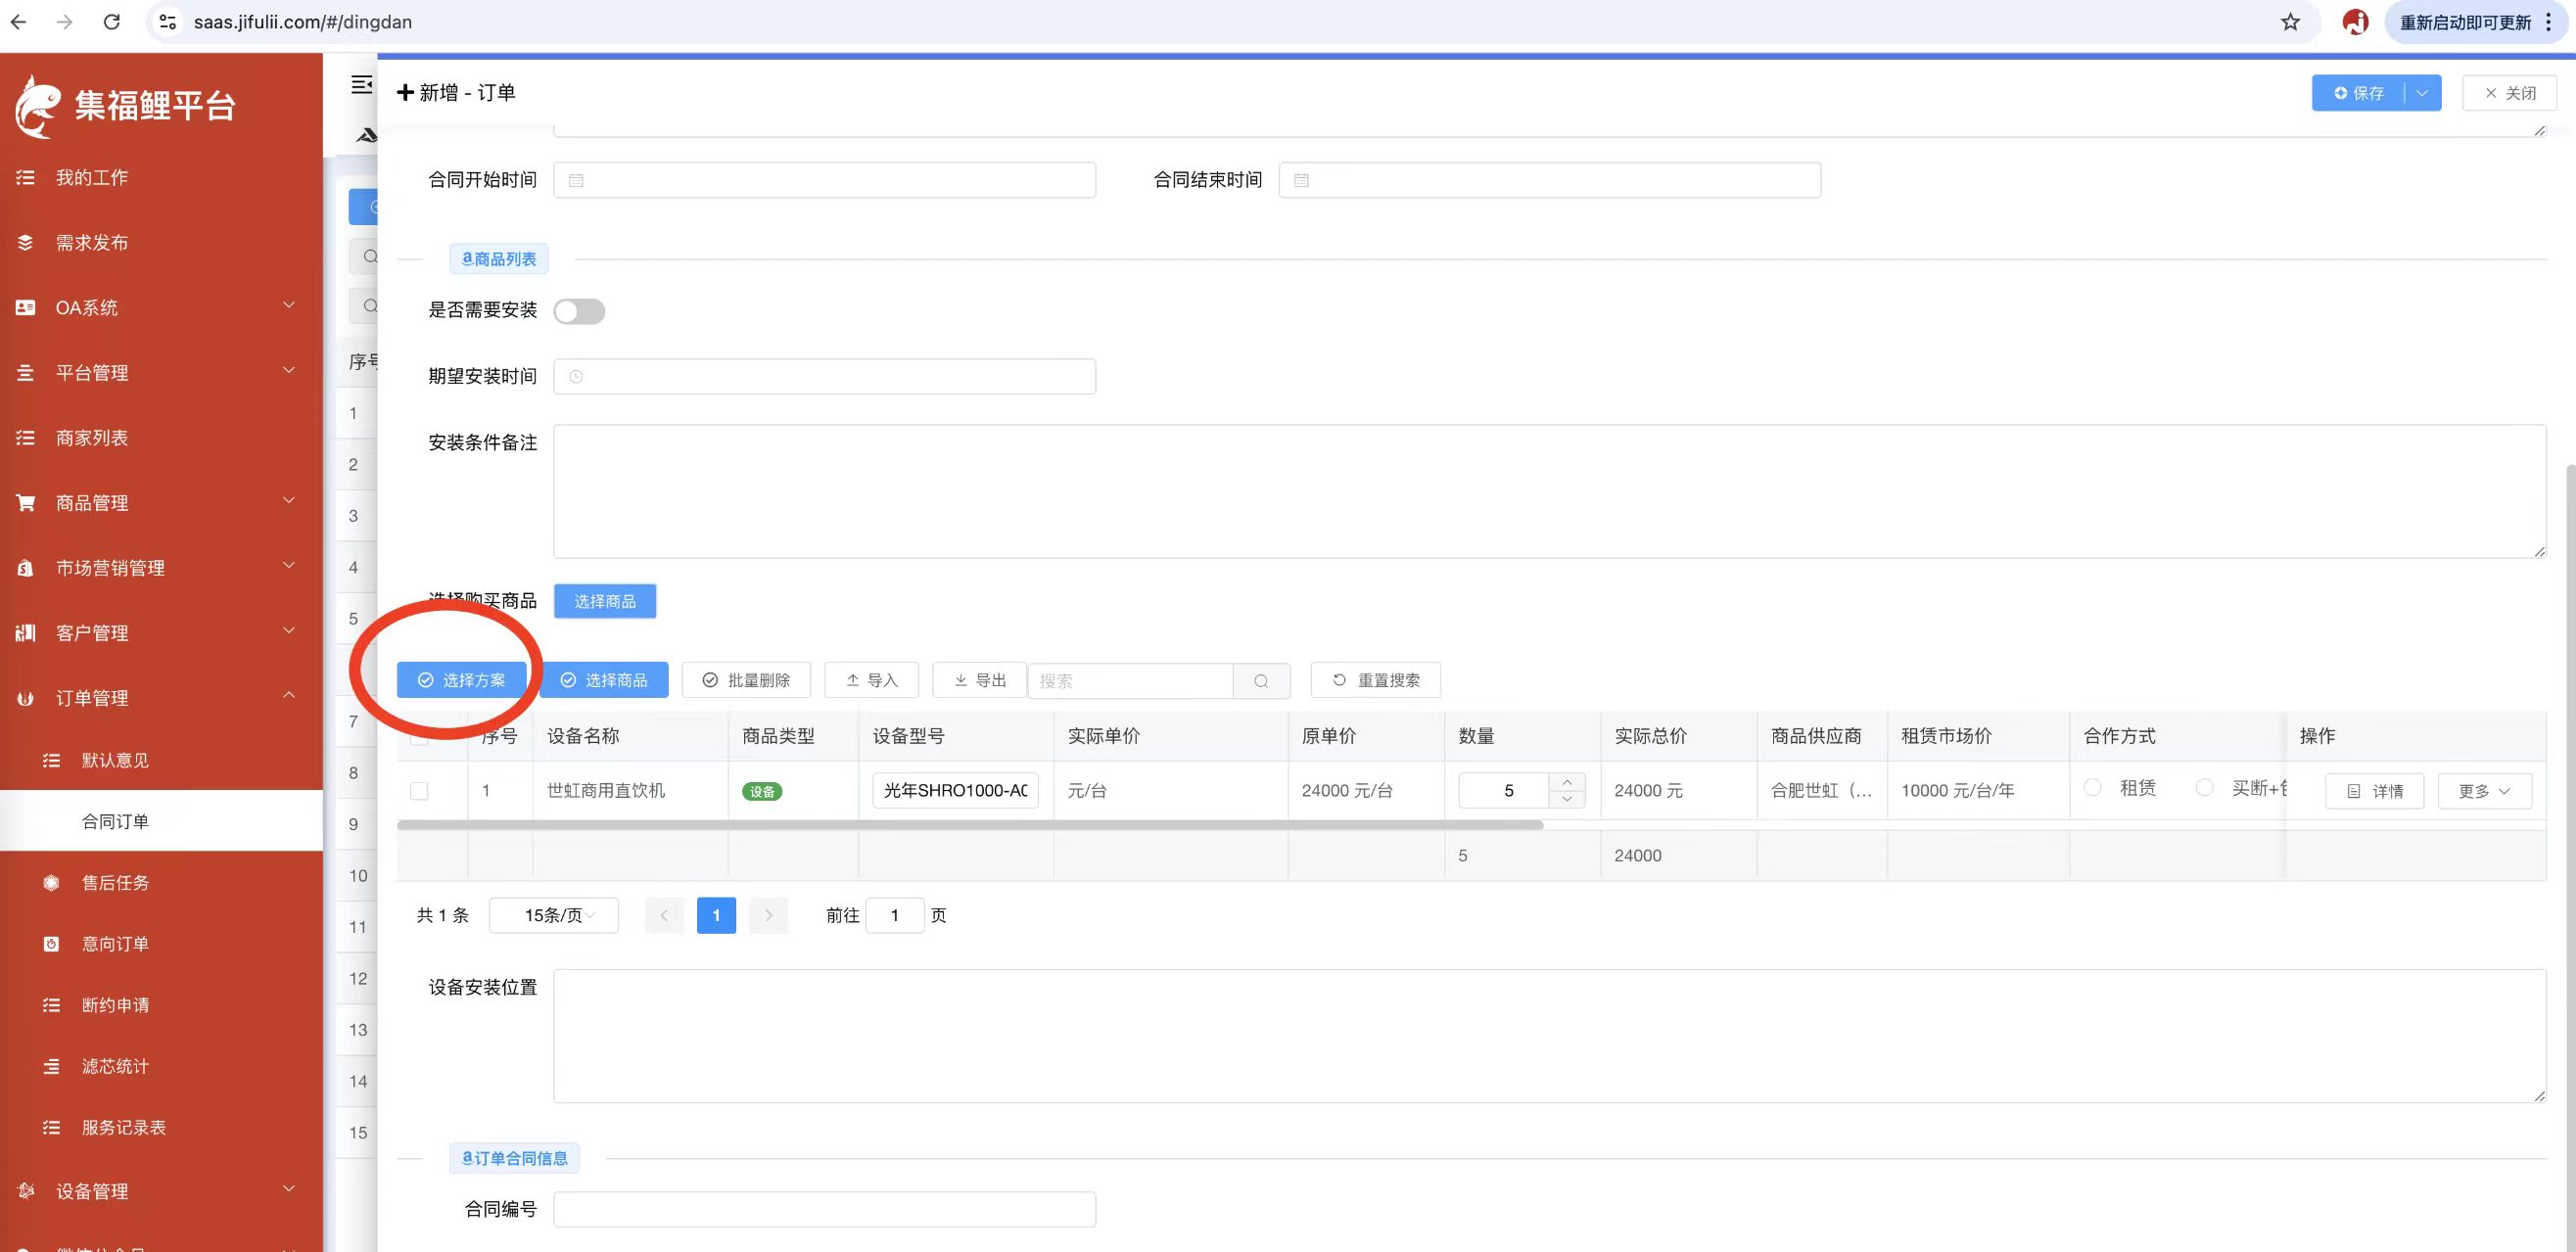
Task: Click the horizontal table scrollbar
Action: click(x=970, y=825)
